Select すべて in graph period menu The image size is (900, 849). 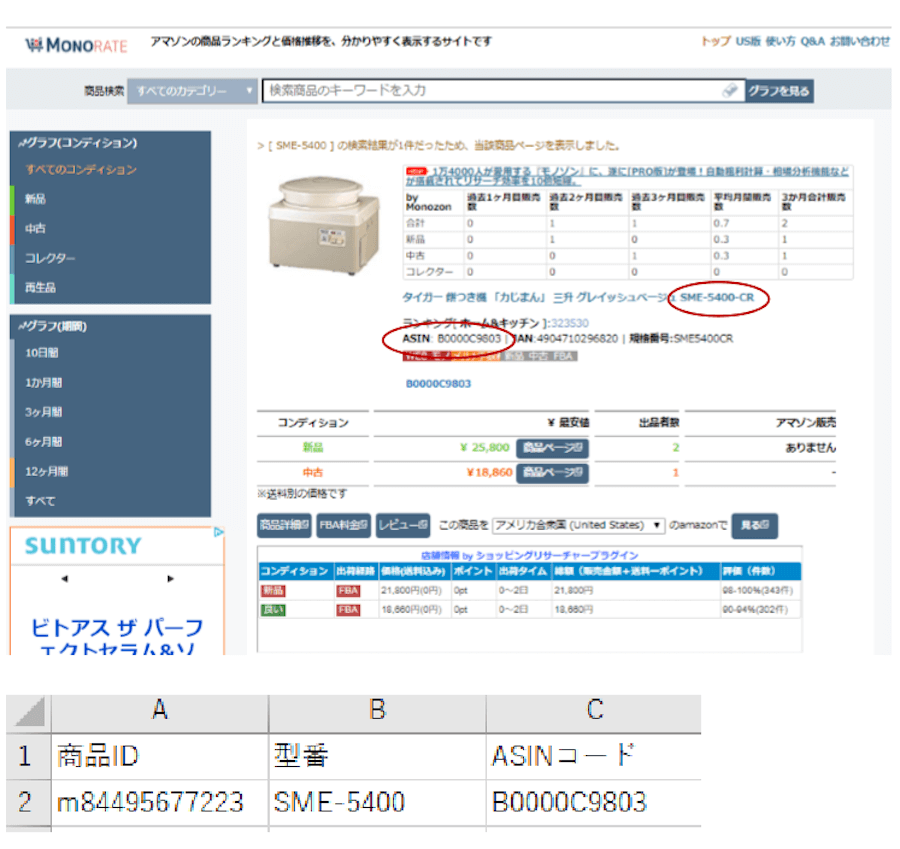pyautogui.click(x=40, y=501)
